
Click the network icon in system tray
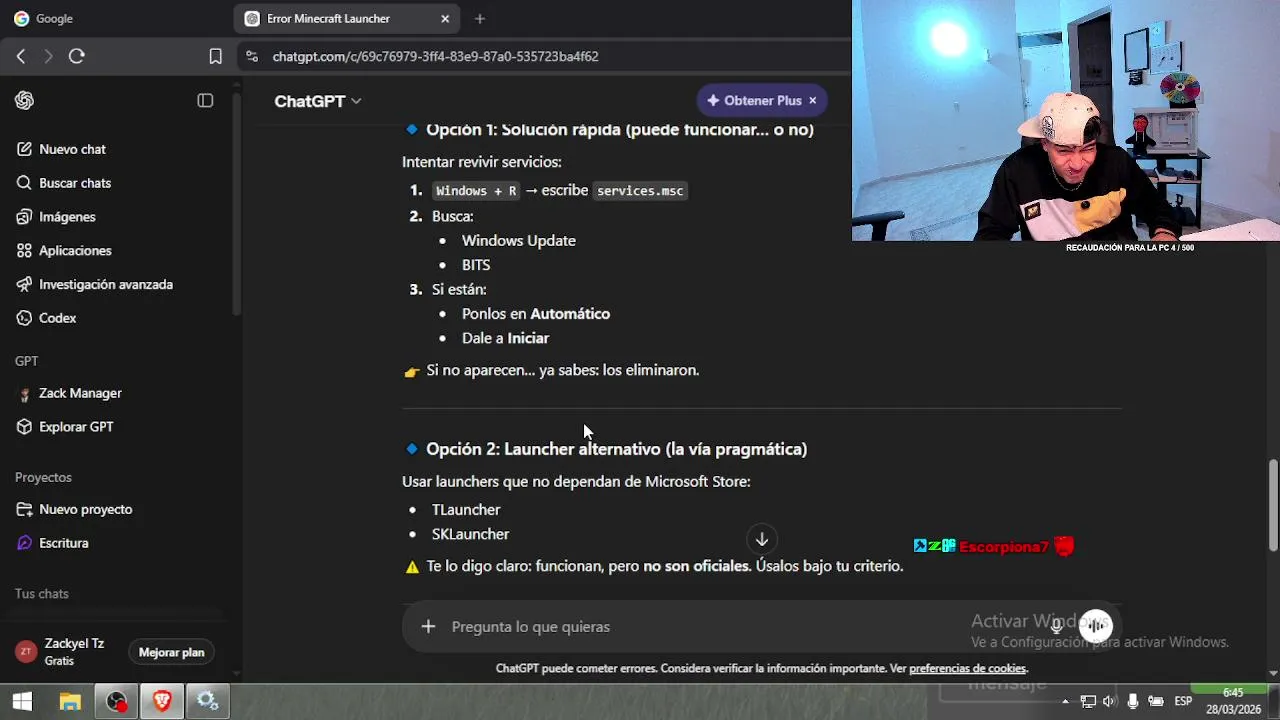(1088, 702)
